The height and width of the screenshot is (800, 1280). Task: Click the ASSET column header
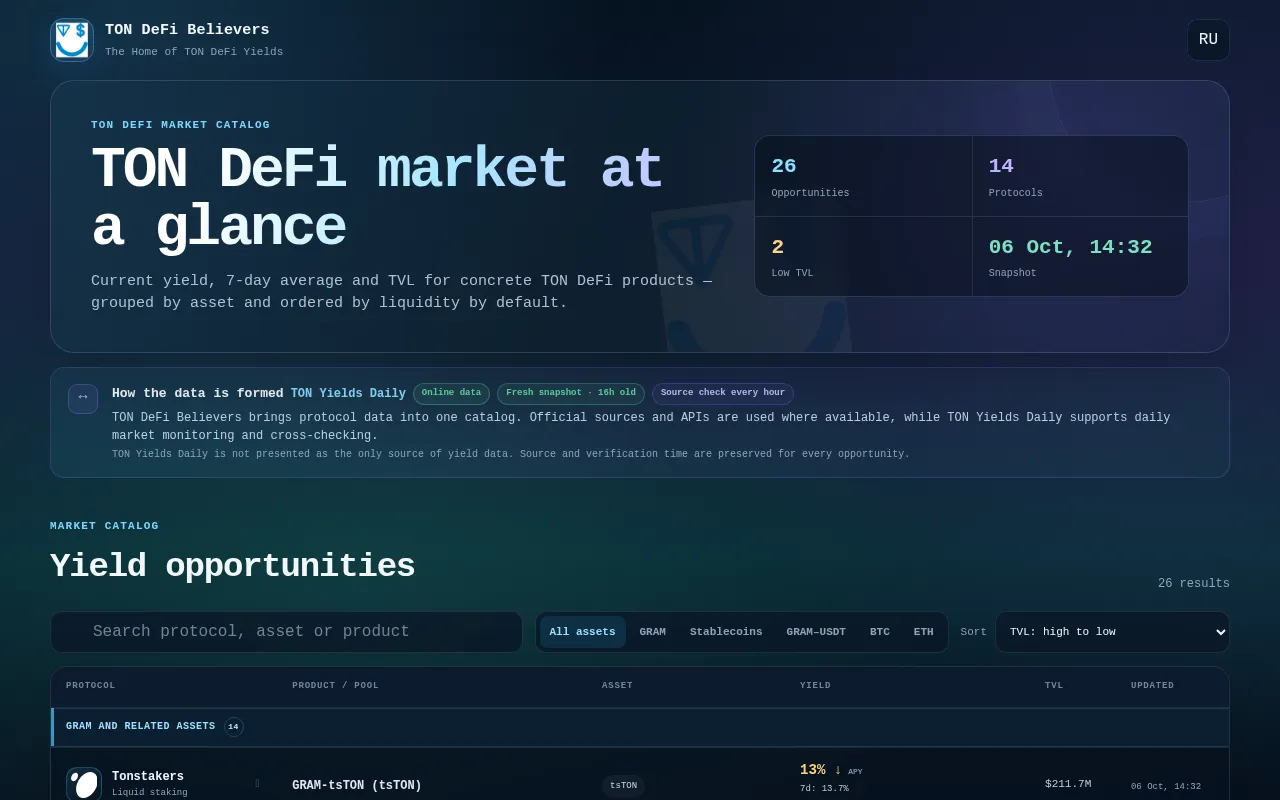617,686
